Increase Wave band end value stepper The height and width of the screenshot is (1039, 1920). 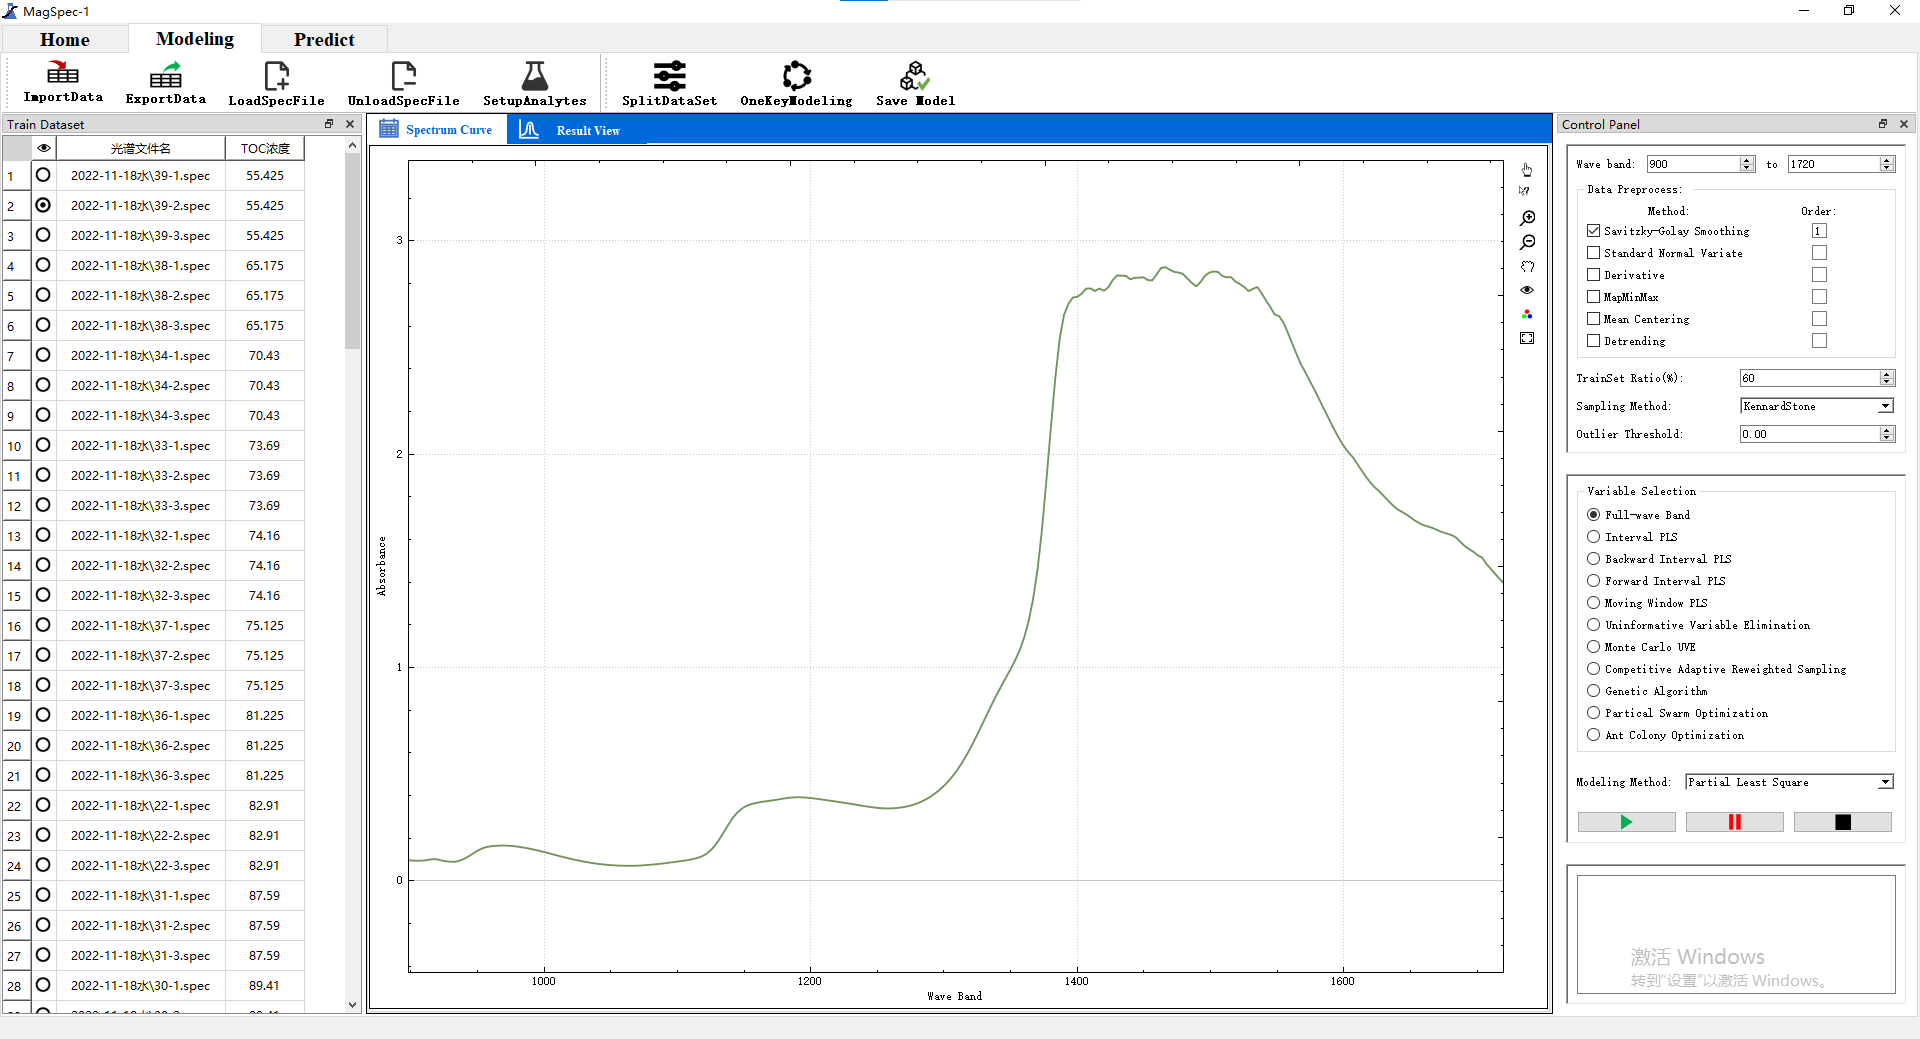(1887, 160)
